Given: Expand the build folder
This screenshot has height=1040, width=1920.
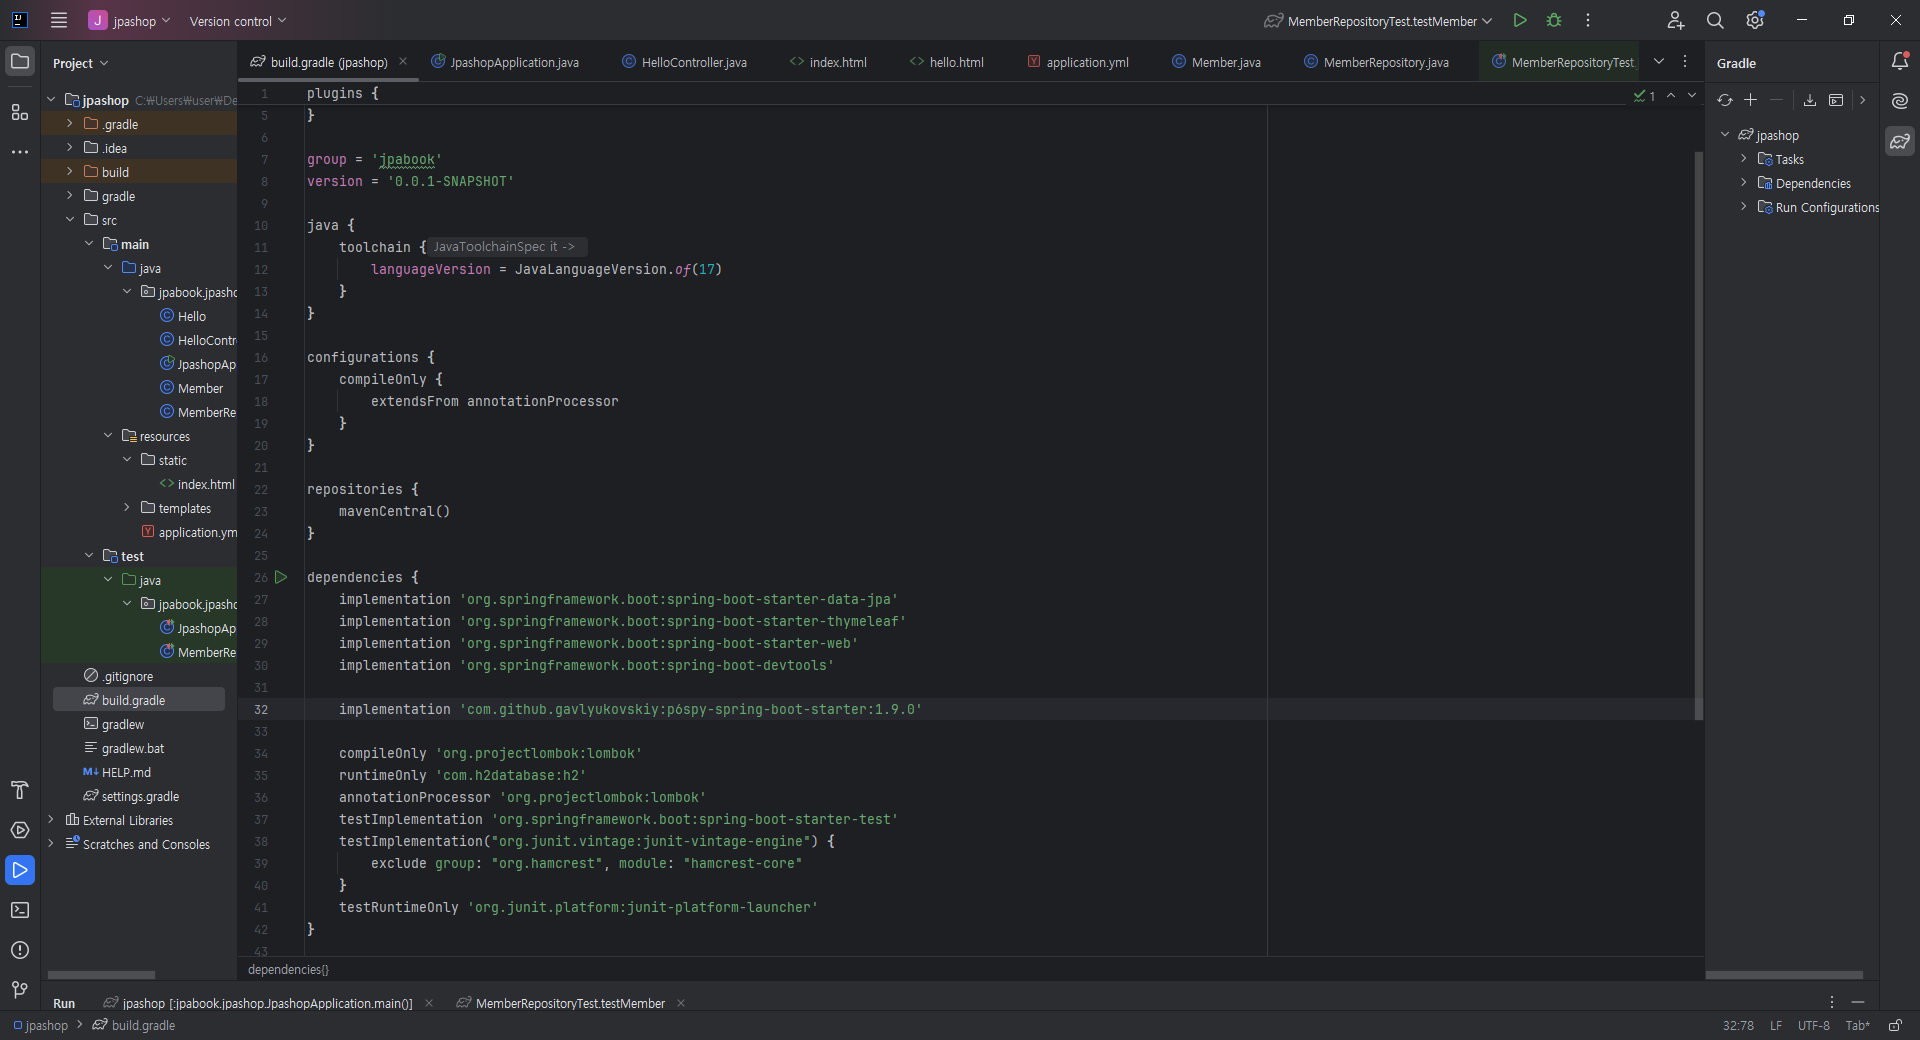Looking at the screenshot, I should (70, 172).
